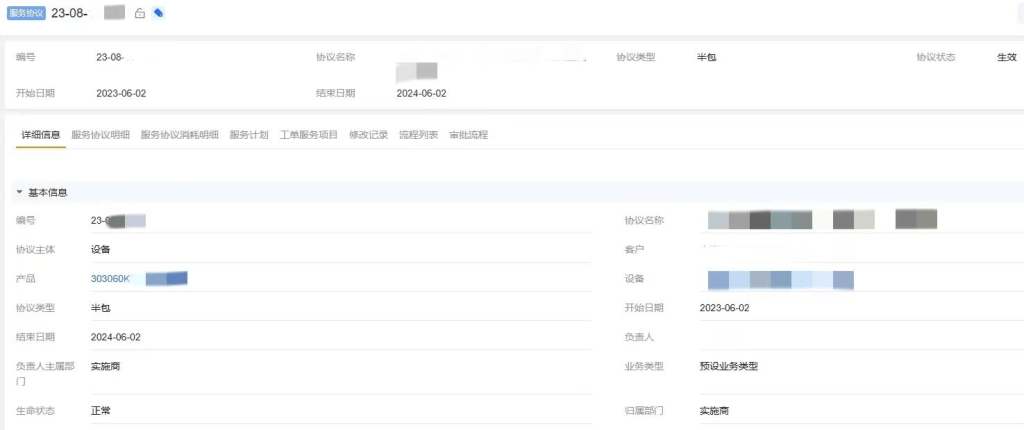
Task: View the 修改记录 tab
Action: 368,135
